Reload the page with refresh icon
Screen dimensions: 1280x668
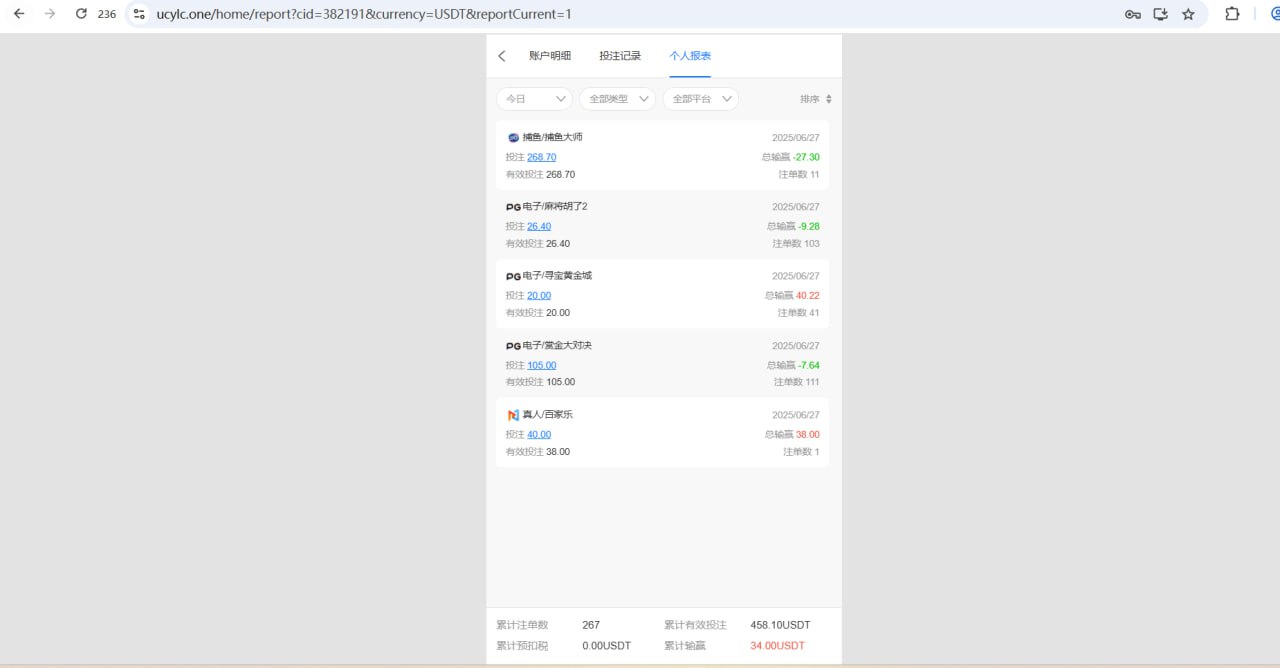[x=81, y=14]
